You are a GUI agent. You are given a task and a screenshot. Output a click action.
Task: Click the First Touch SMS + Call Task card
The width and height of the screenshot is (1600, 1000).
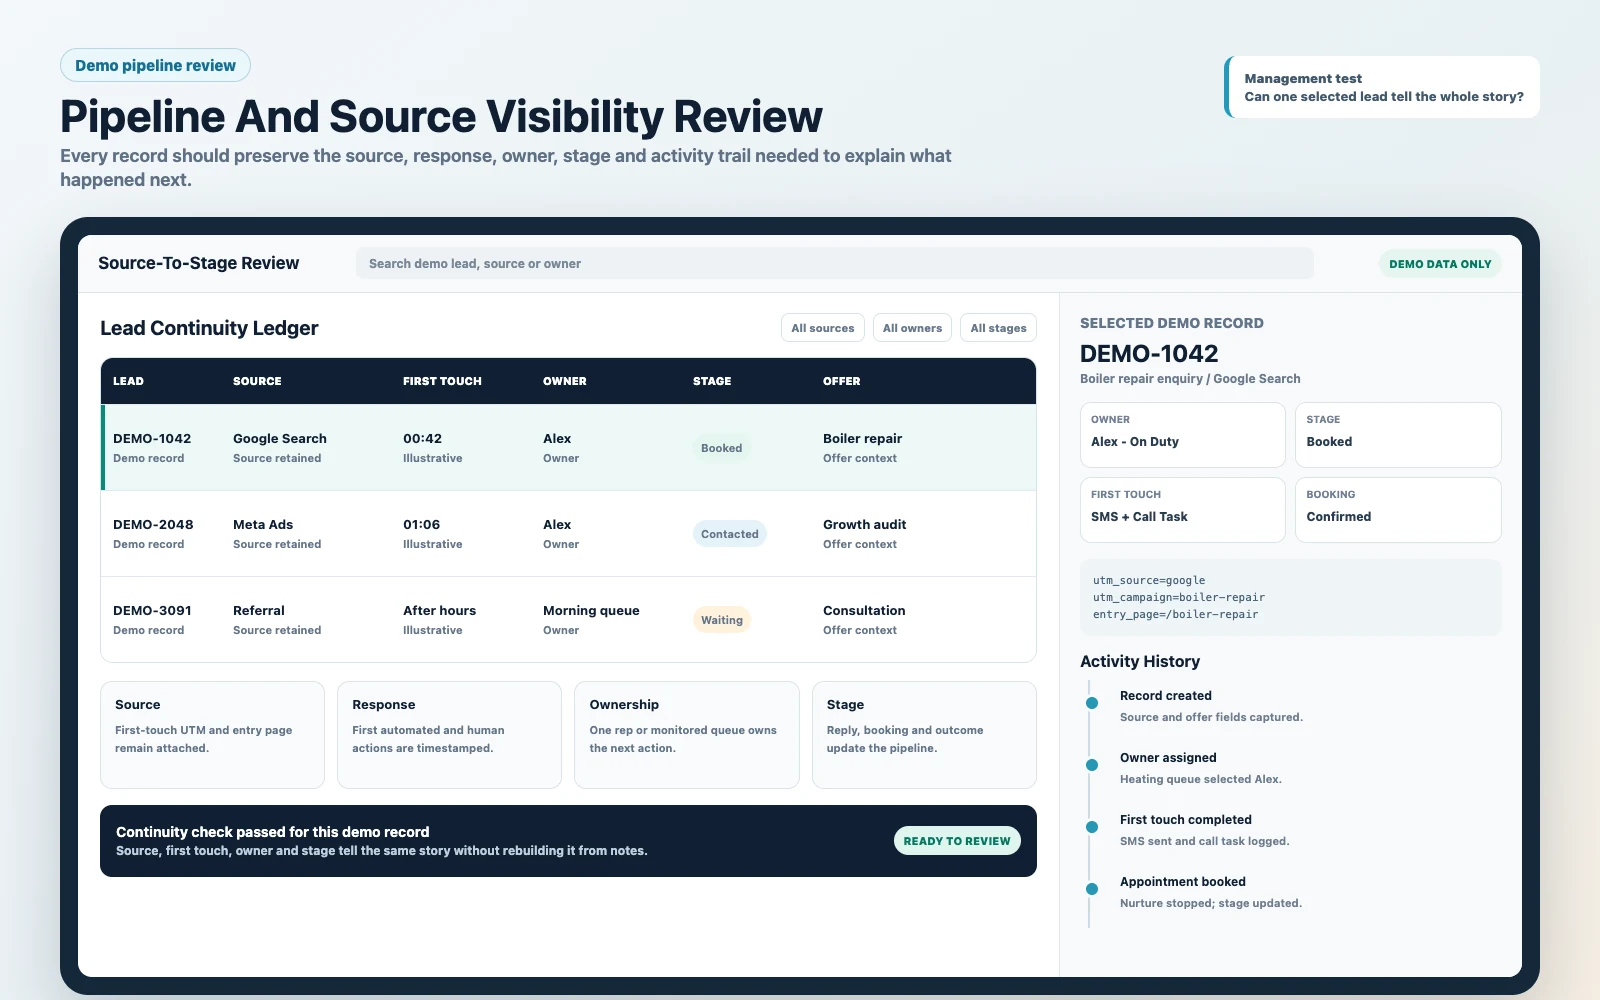pos(1182,510)
